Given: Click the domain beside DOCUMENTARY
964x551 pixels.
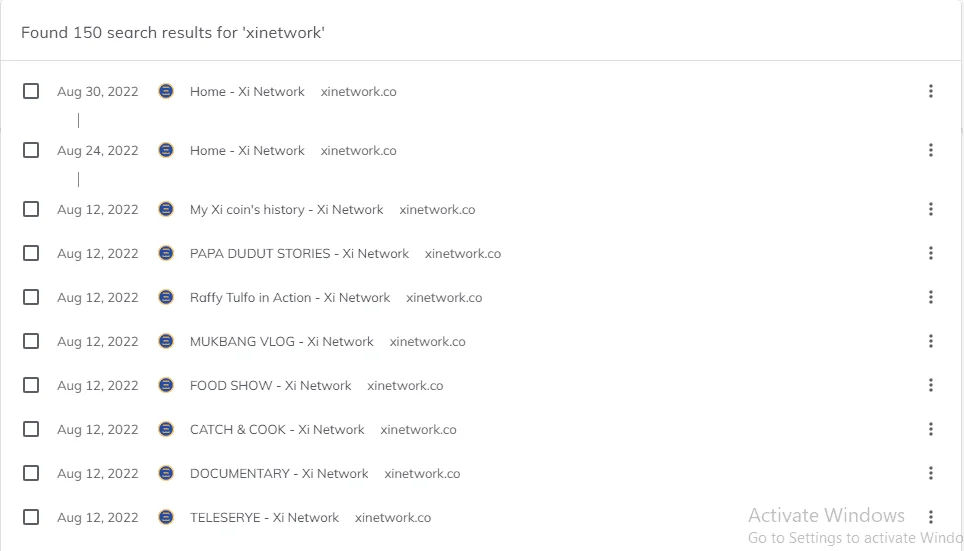Looking at the screenshot, I should (x=422, y=474).
